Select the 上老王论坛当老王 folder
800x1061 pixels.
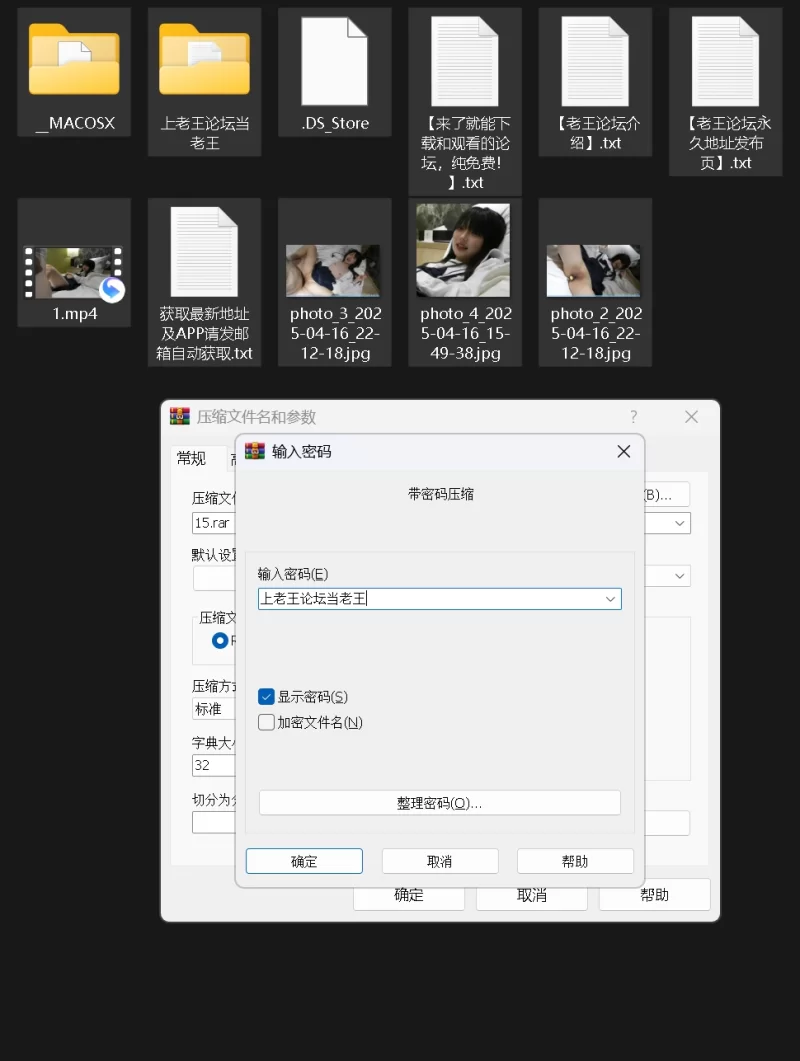pyautogui.click(x=204, y=82)
